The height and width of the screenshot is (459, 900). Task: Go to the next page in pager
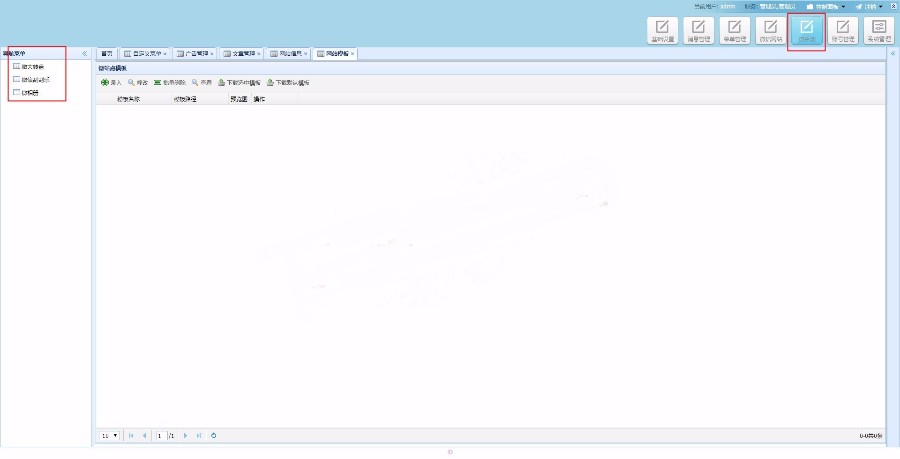point(185,435)
